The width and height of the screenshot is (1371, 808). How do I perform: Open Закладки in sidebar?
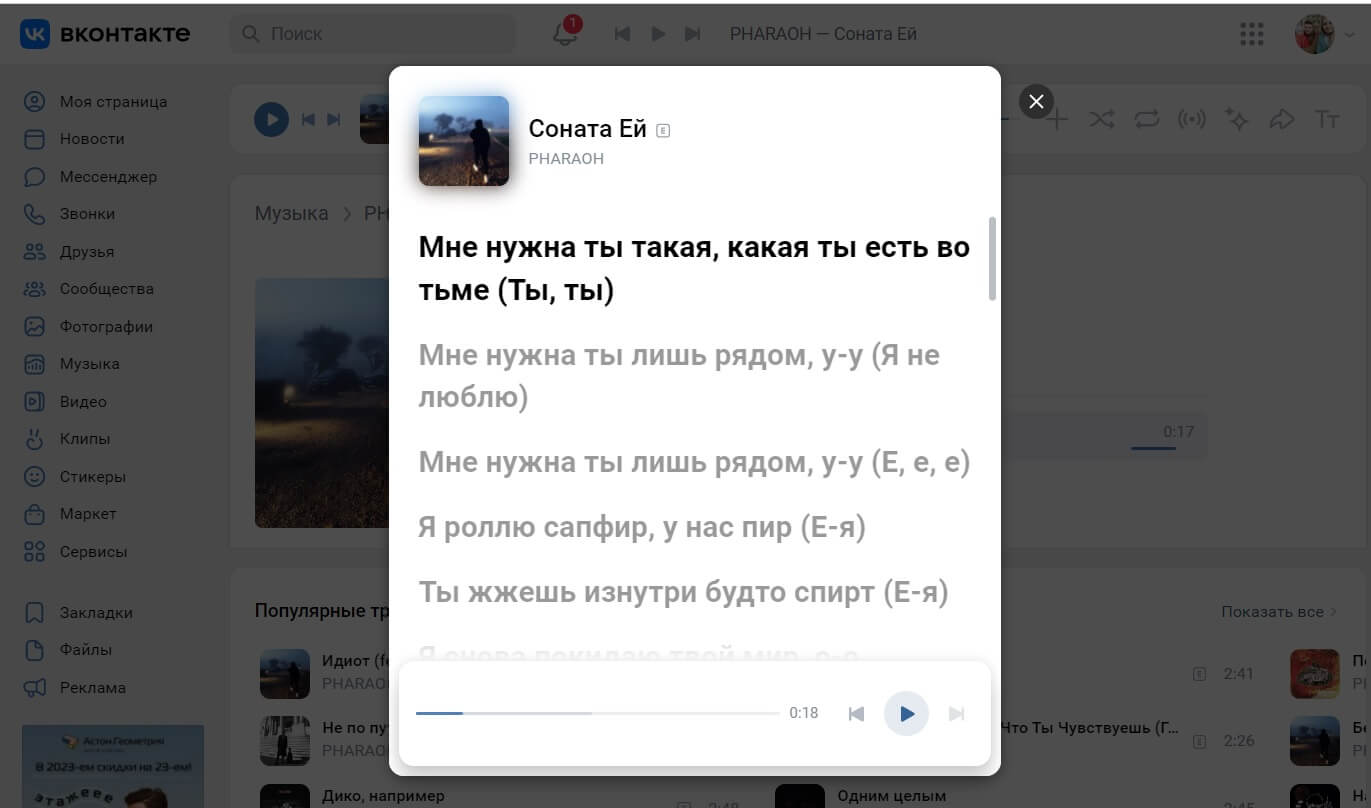click(x=78, y=613)
